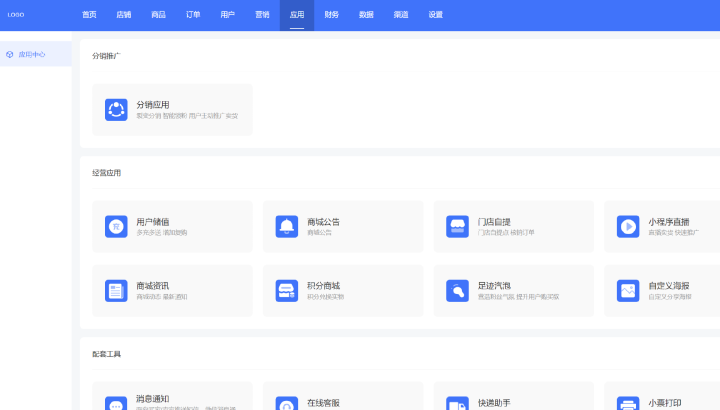Open the 店铺 menu

124,15
